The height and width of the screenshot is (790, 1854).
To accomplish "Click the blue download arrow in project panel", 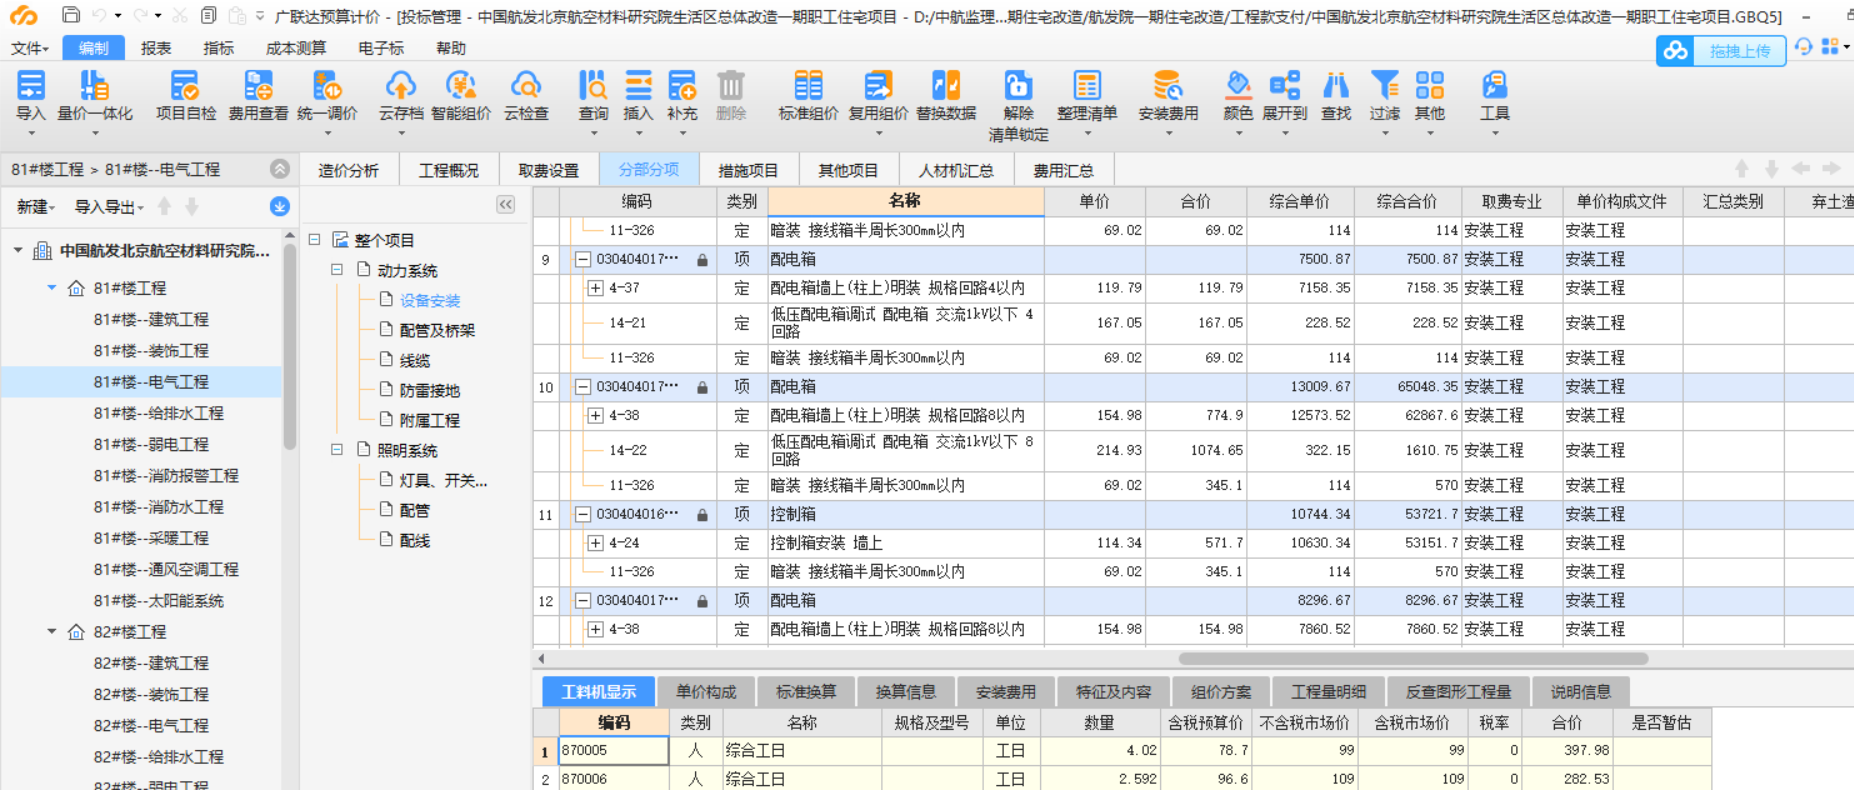I will click(280, 206).
